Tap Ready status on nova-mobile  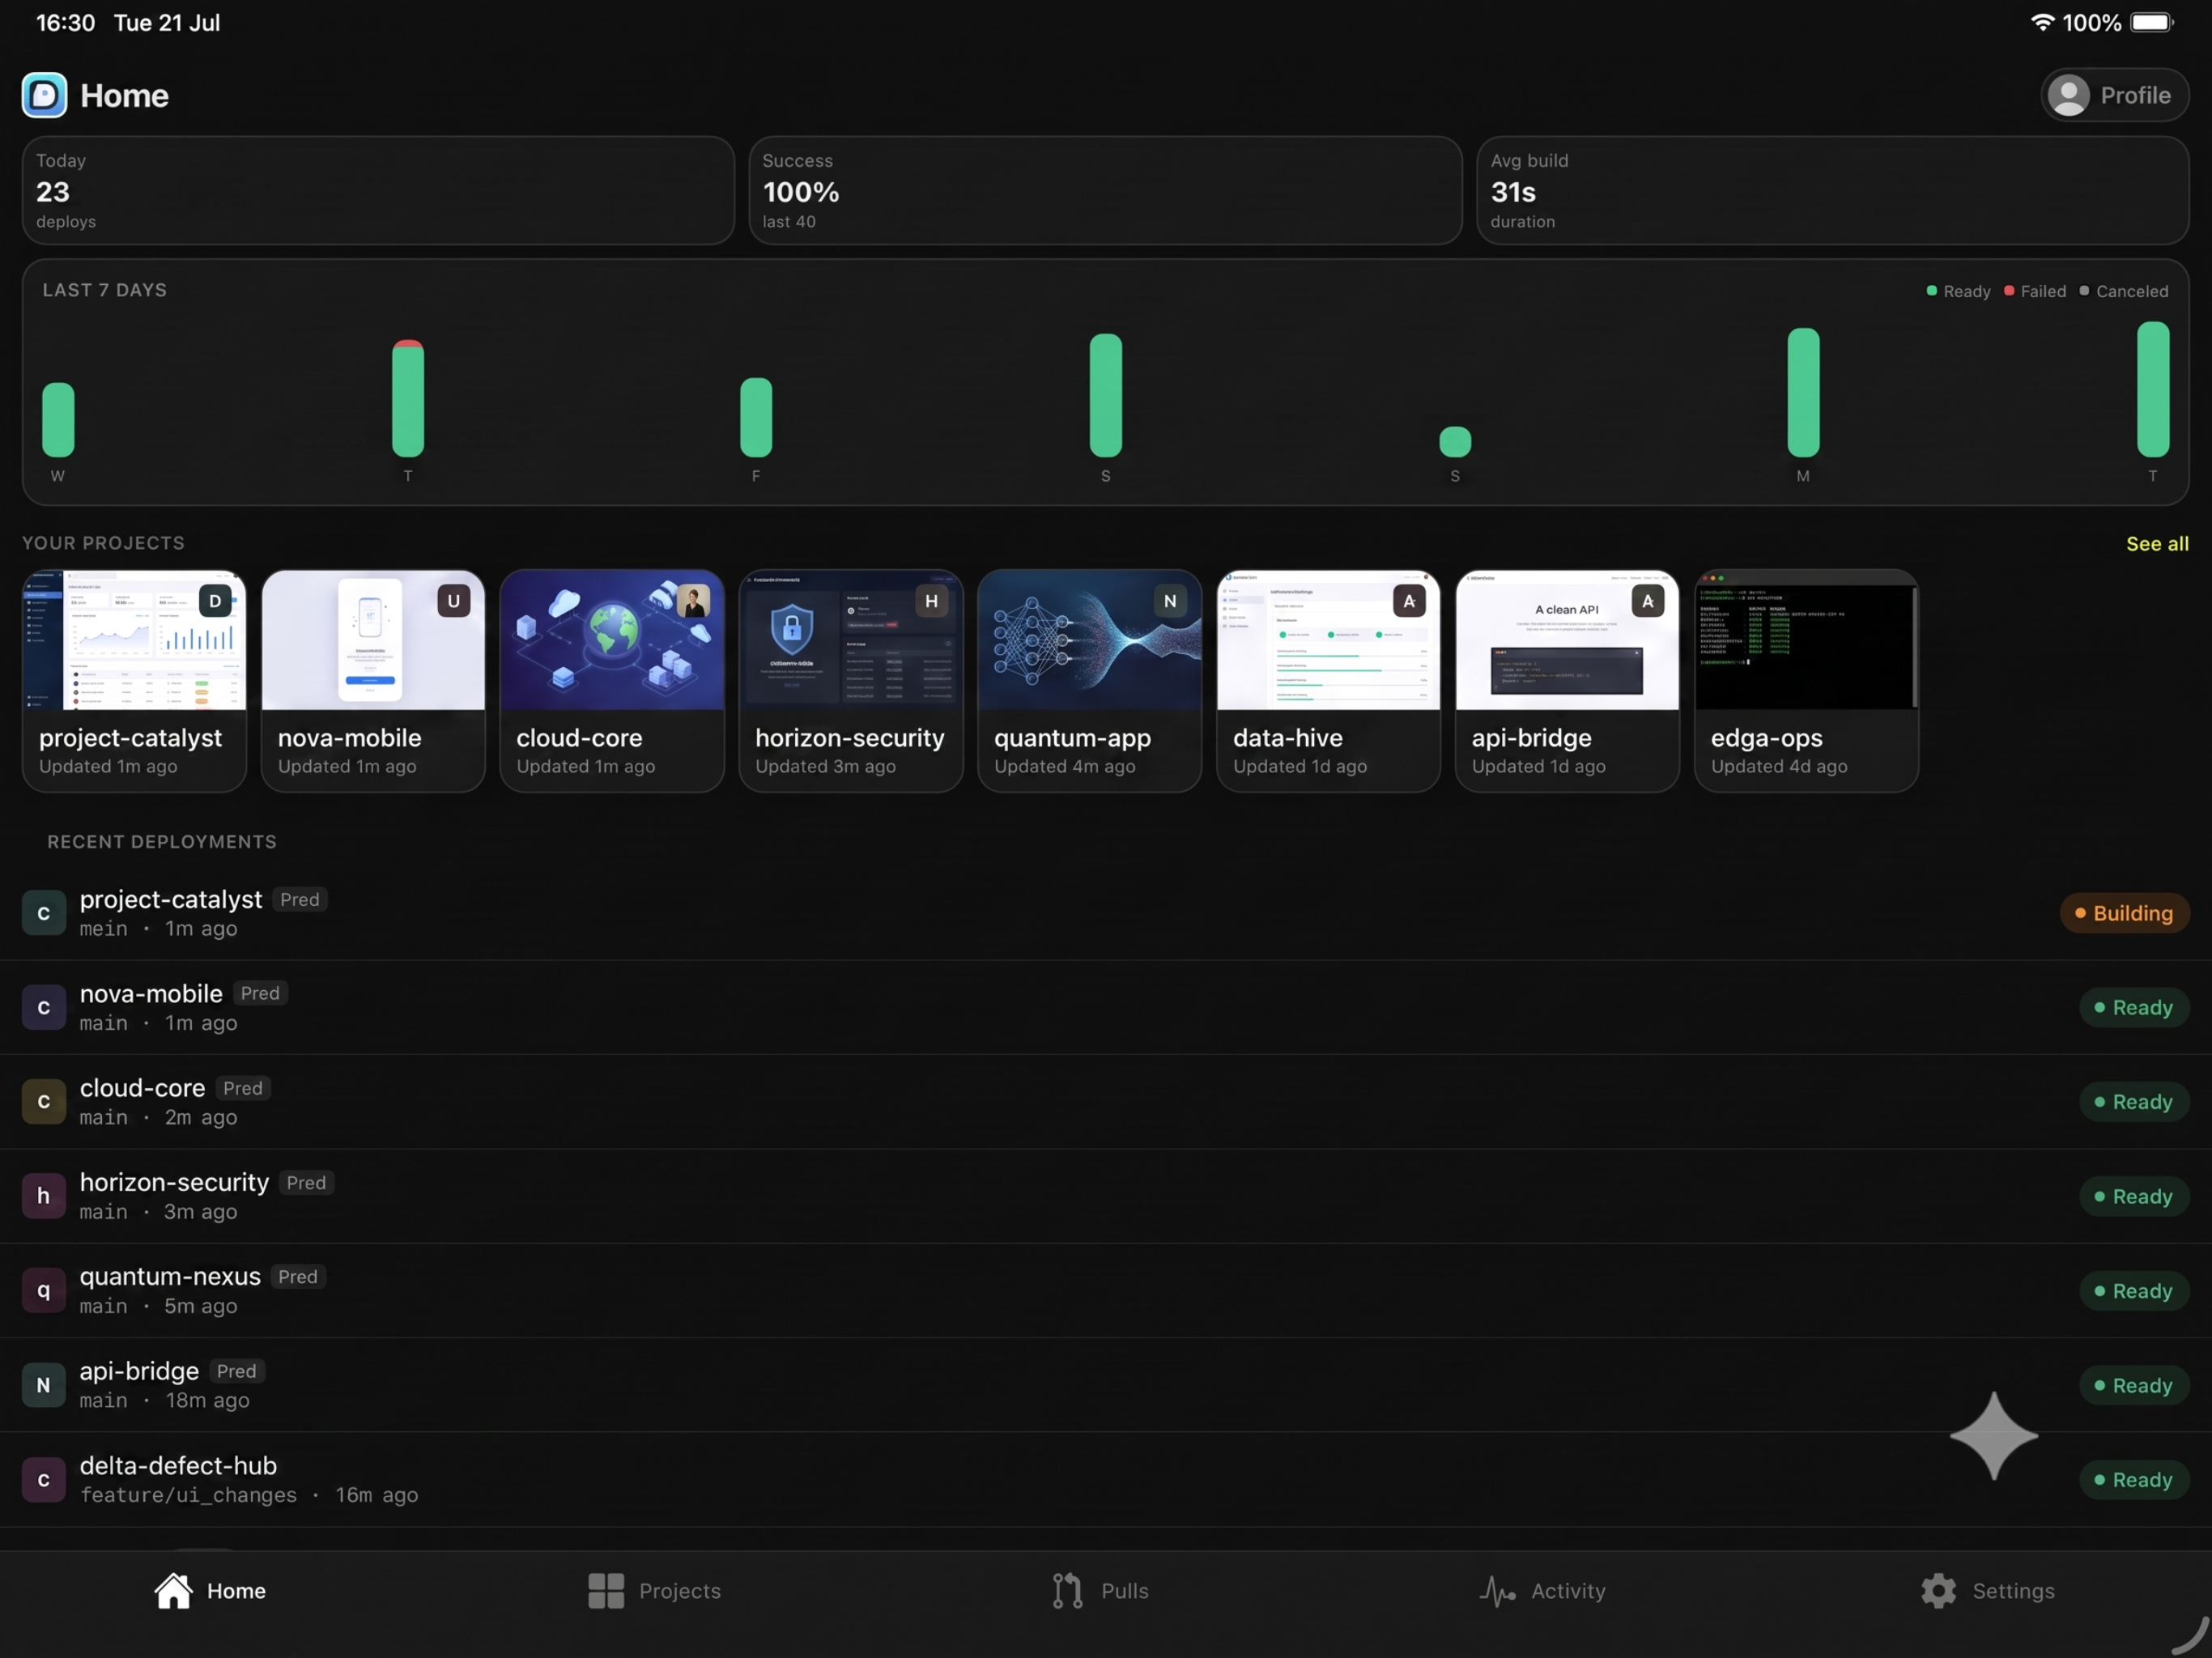[2134, 1007]
